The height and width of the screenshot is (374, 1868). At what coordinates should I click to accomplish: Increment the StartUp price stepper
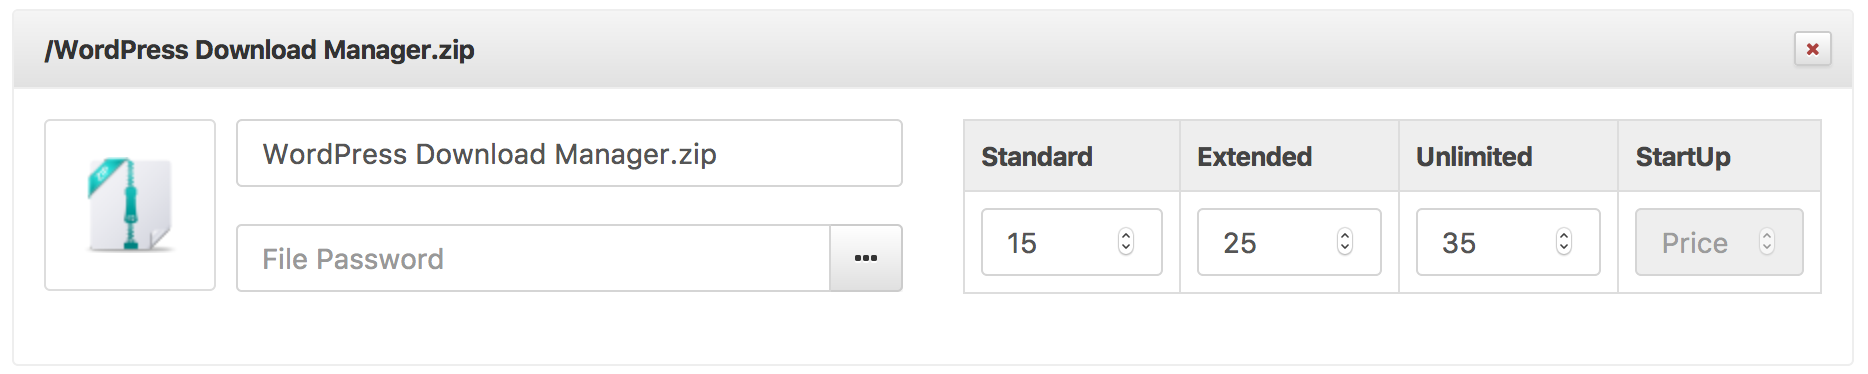click(x=1767, y=235)
